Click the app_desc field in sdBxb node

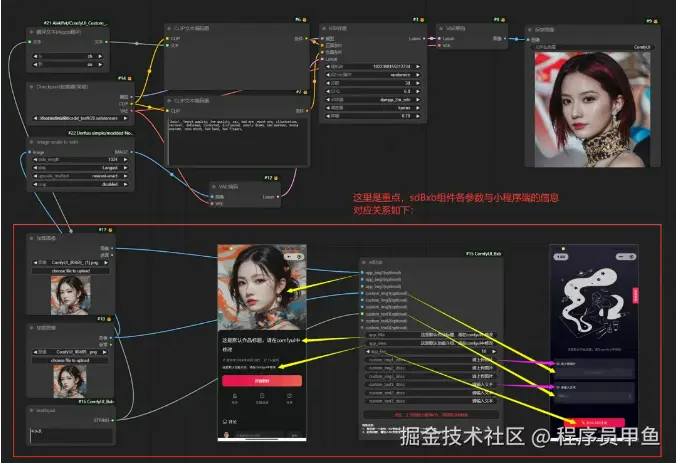(x=430, y=343)
